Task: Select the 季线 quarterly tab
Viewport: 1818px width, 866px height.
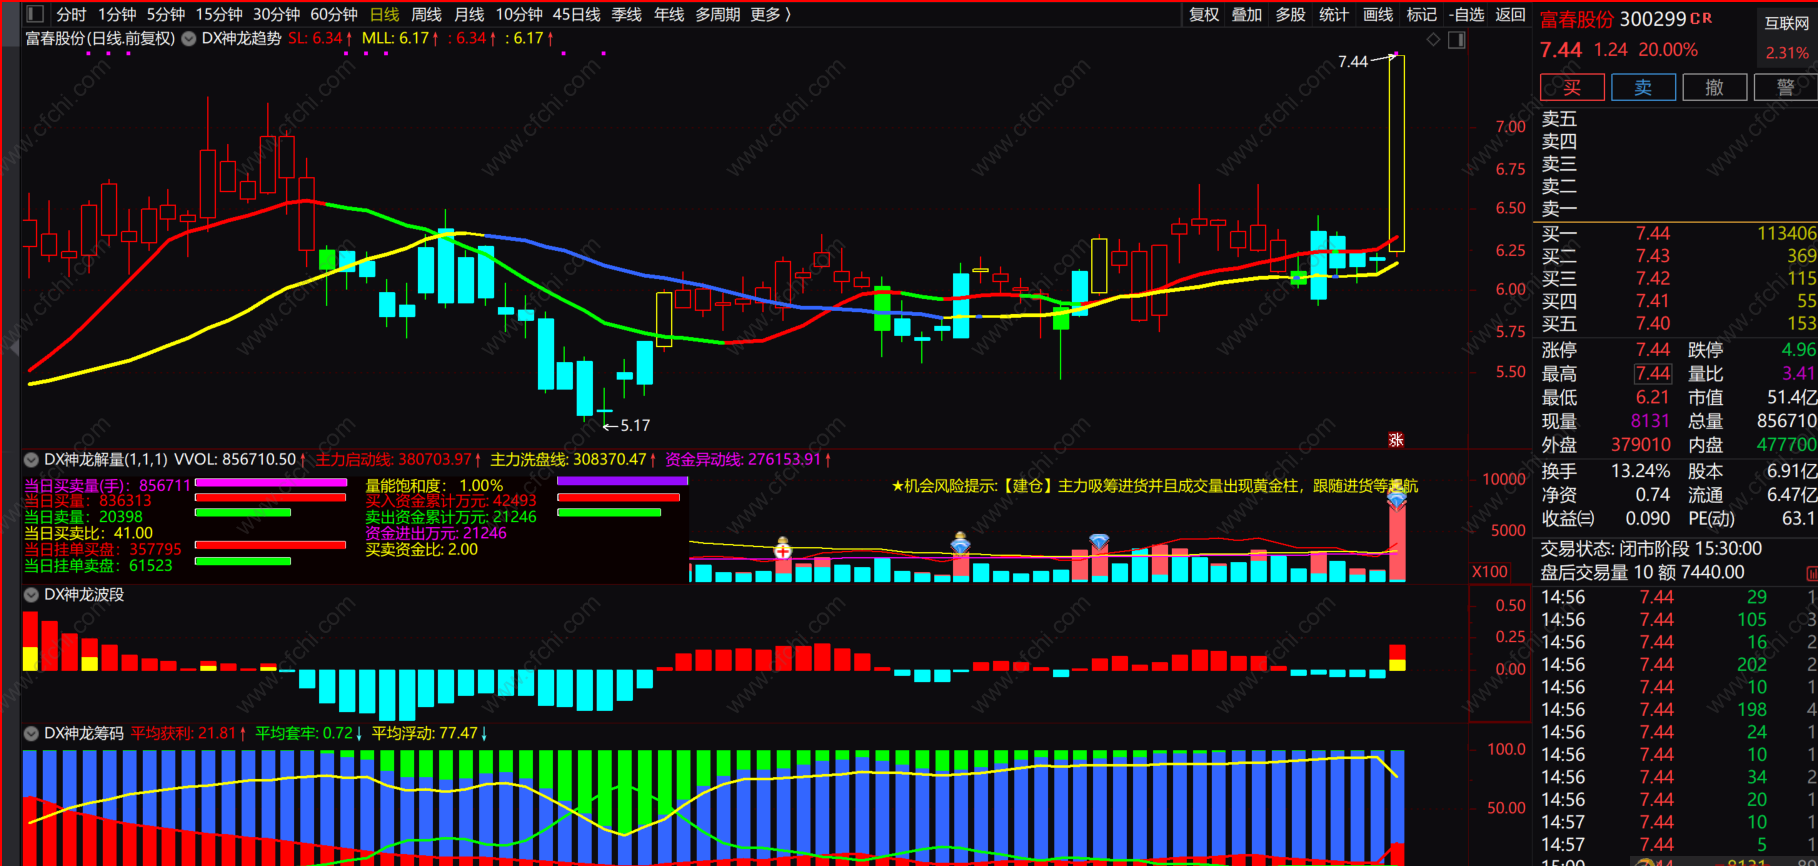Action: pyautogui.click(x=626, y=14)
